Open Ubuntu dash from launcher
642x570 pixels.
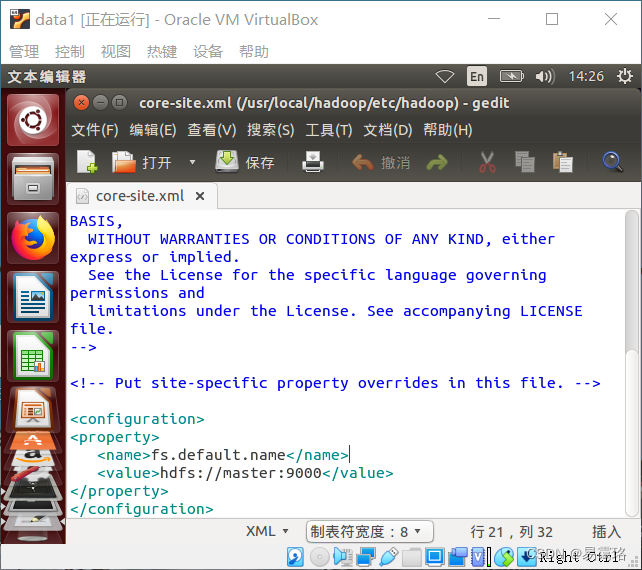click(33, 120)
